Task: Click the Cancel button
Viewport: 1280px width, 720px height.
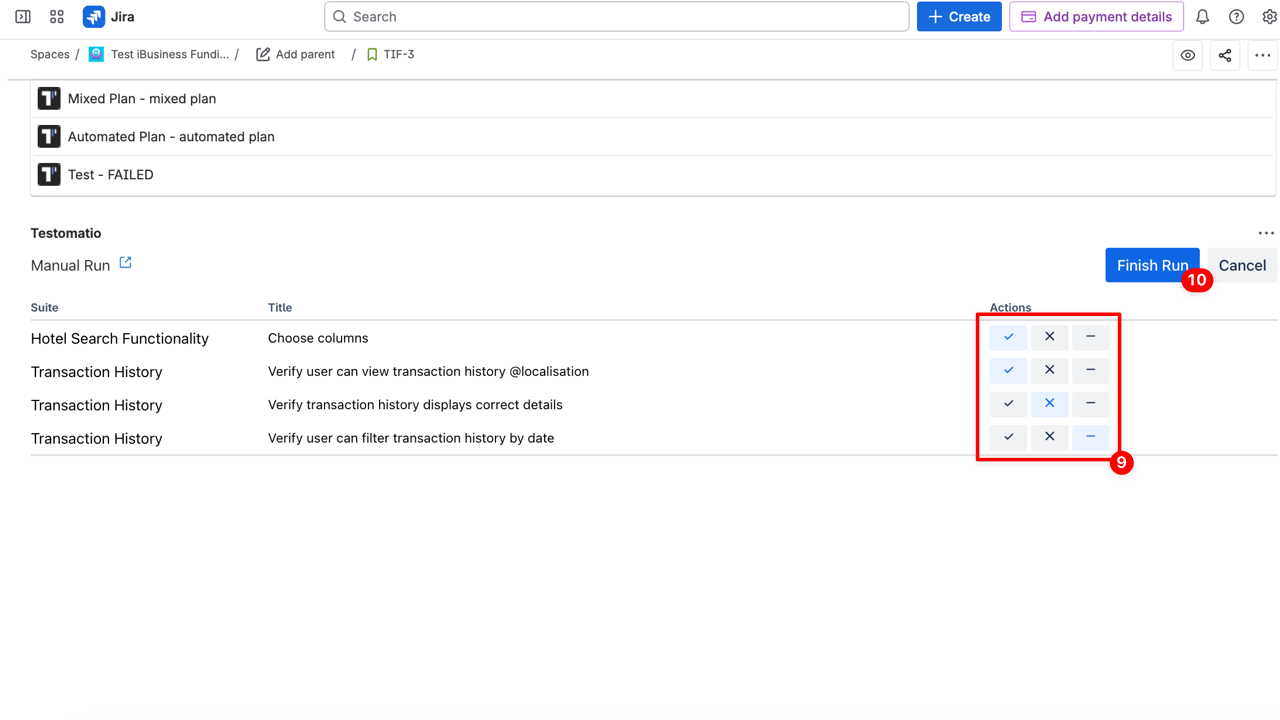Action: tap(1242, 266)
